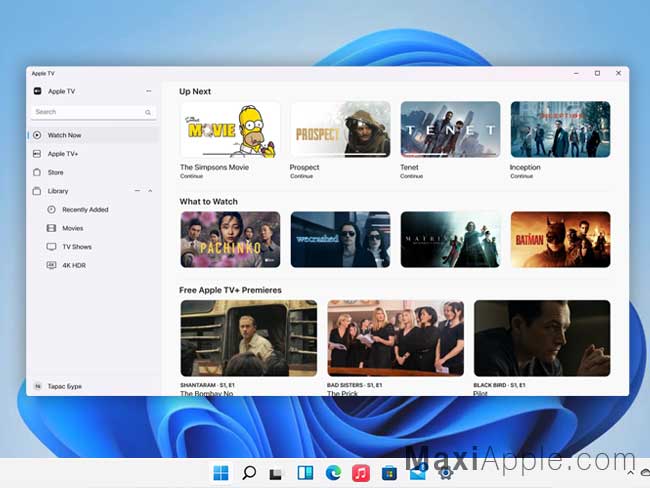650x488 pixels.
Task: Open the Tenet movie thumbnail
Action: point(450,129)
